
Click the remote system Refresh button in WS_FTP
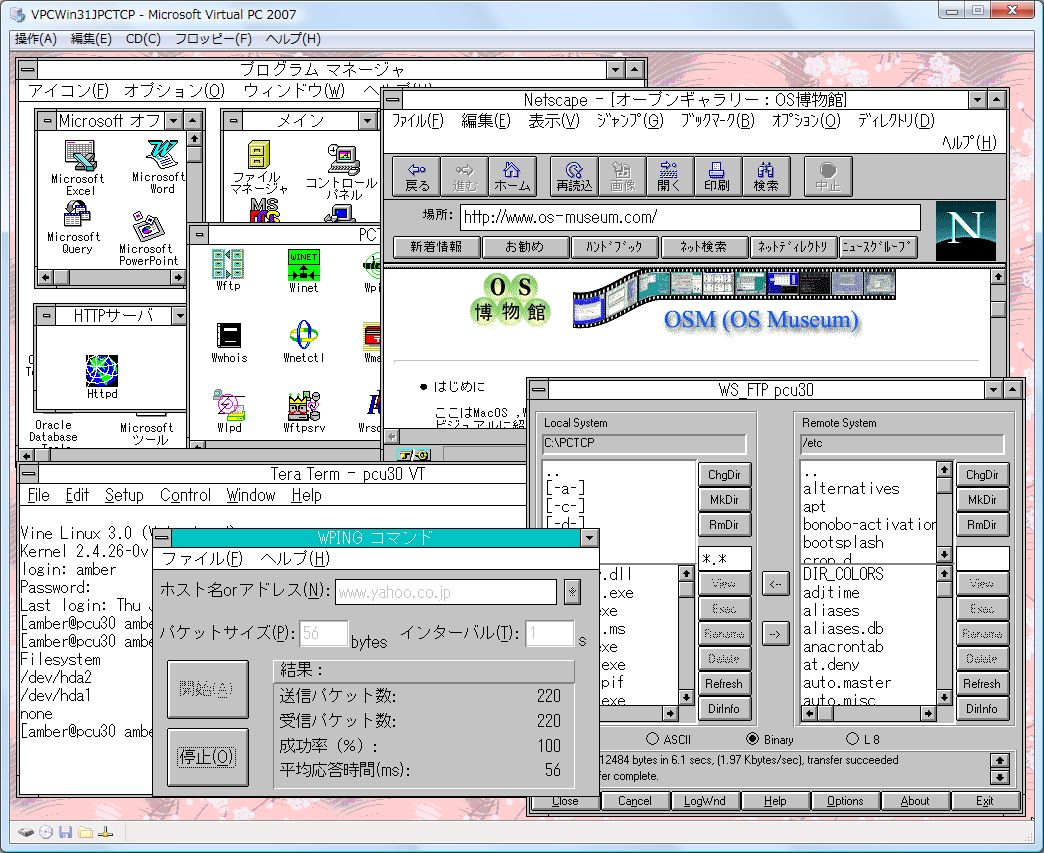click(981, 684)
